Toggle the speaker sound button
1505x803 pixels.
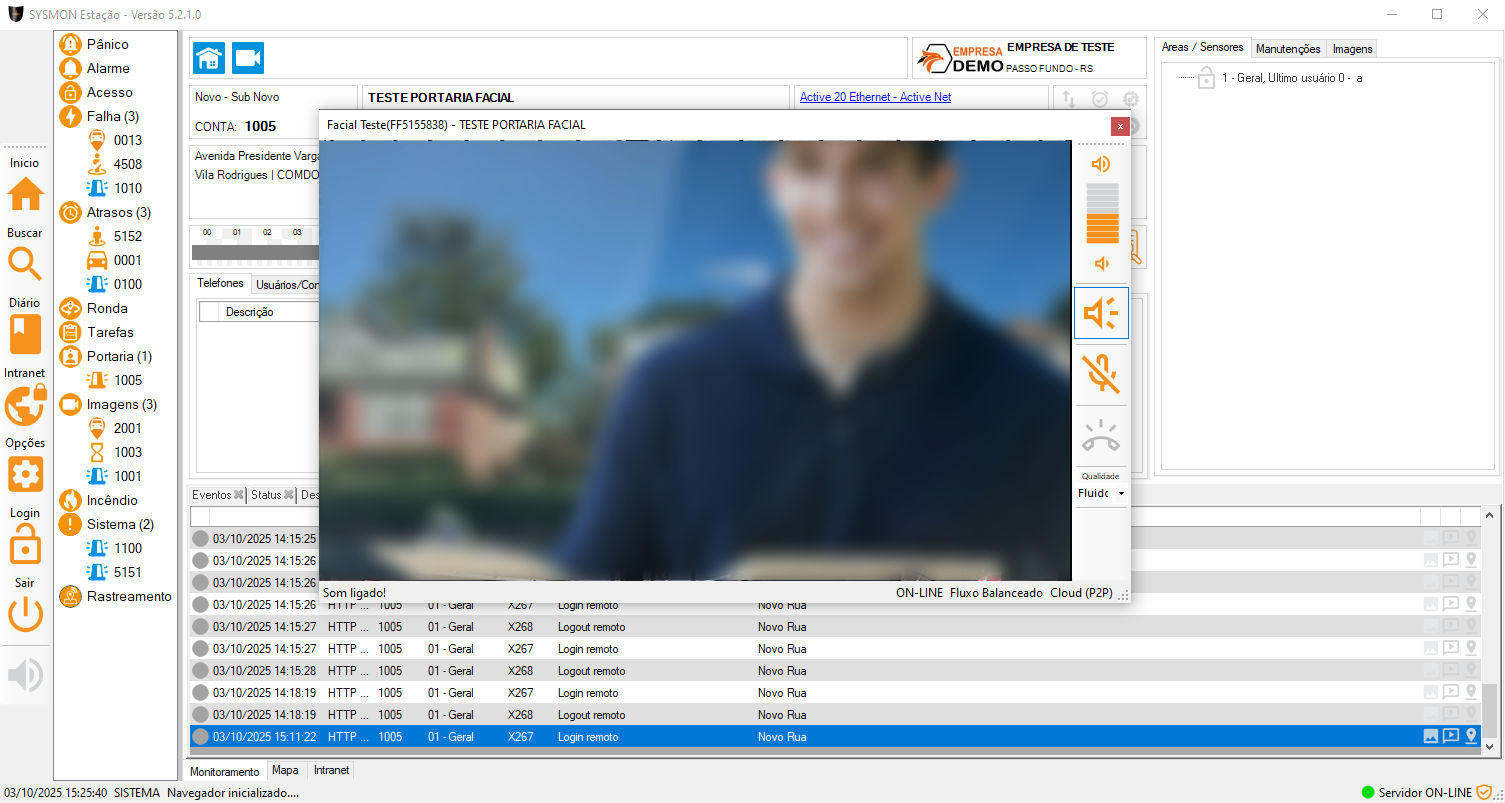tap(1101, 314)
